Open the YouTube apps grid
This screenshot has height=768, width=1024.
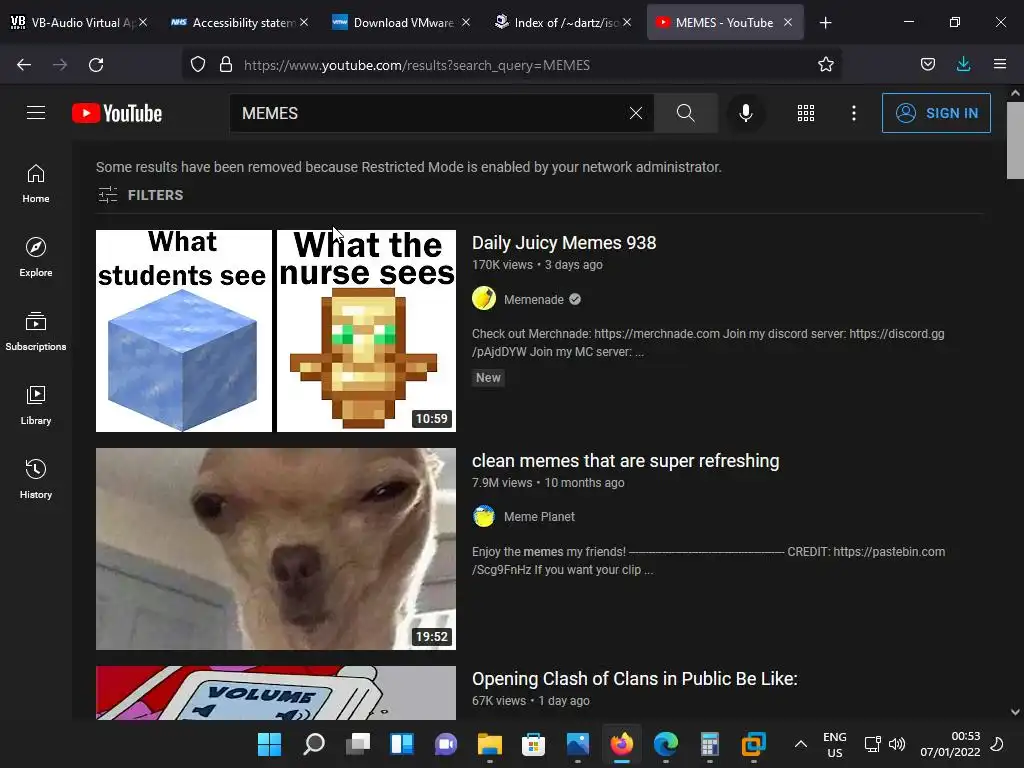point(805,113)
